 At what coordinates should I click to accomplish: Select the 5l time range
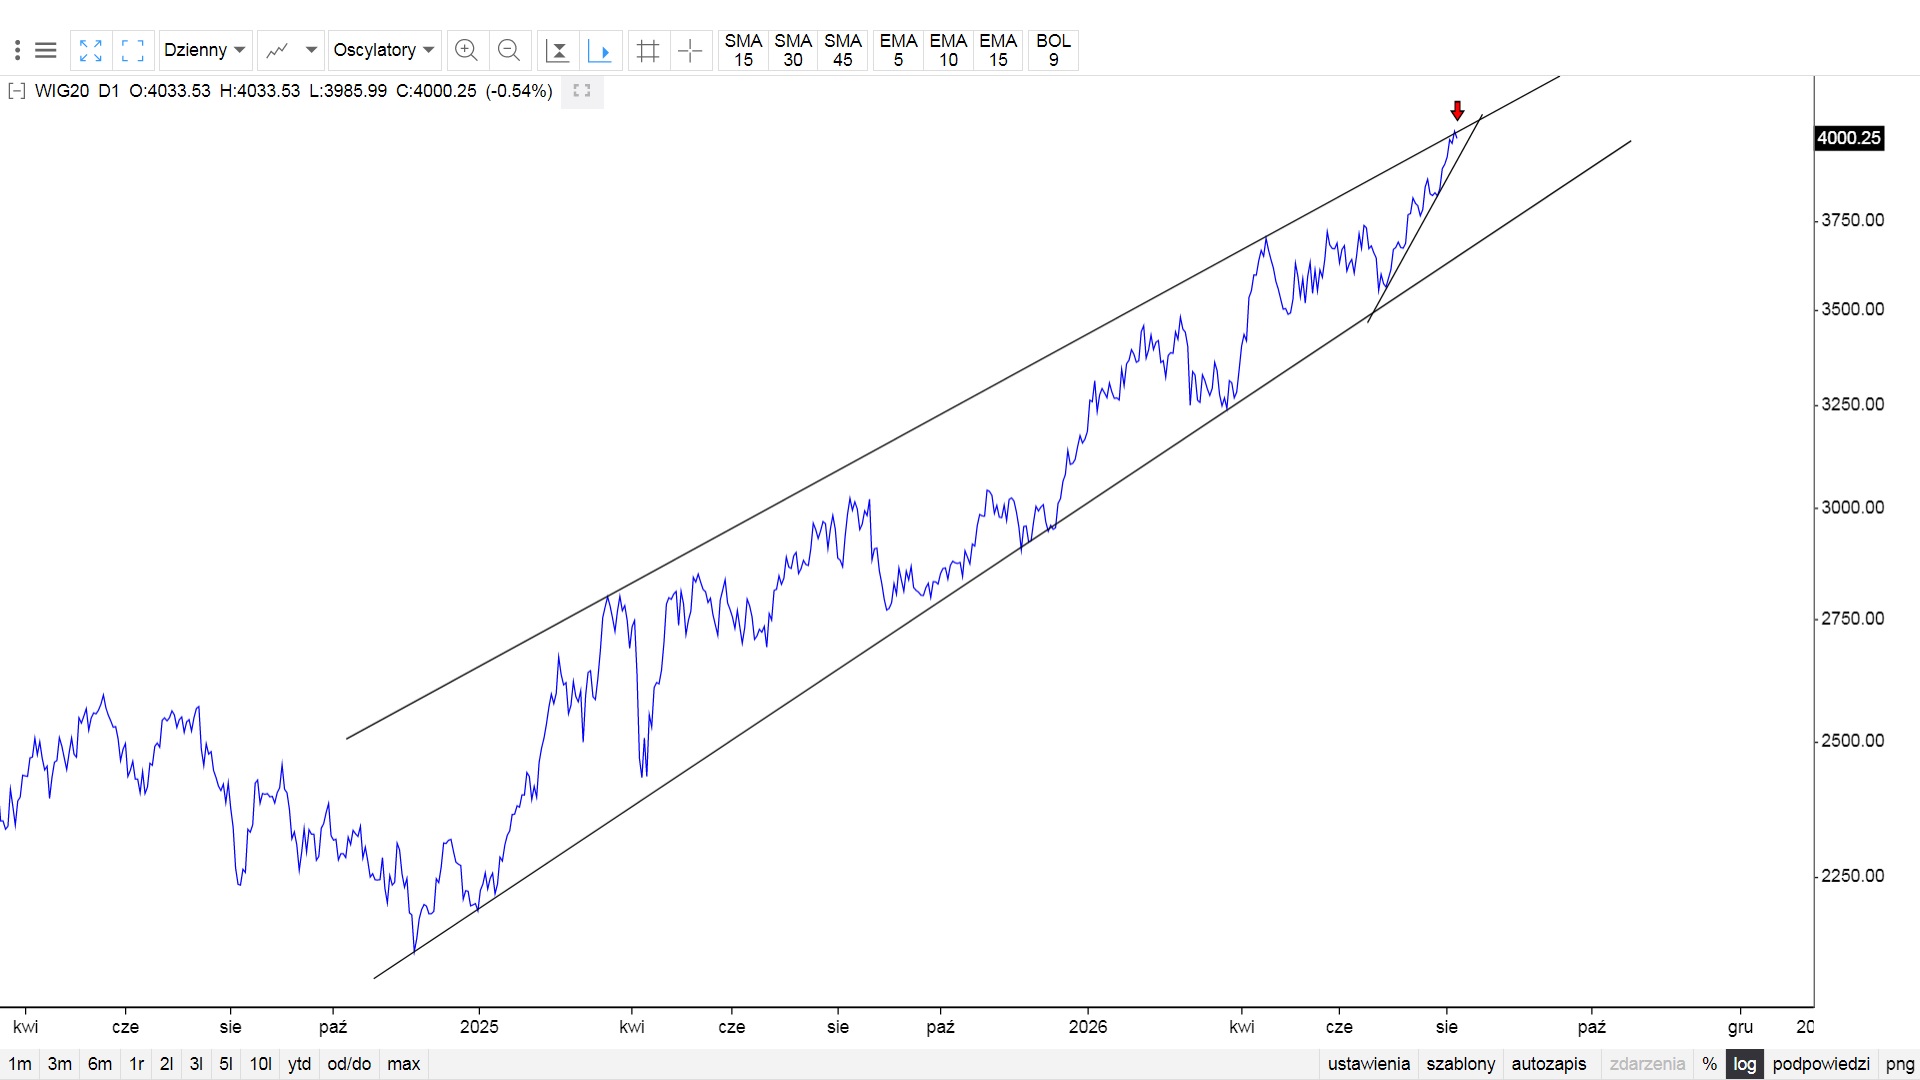pos(226,1064)
